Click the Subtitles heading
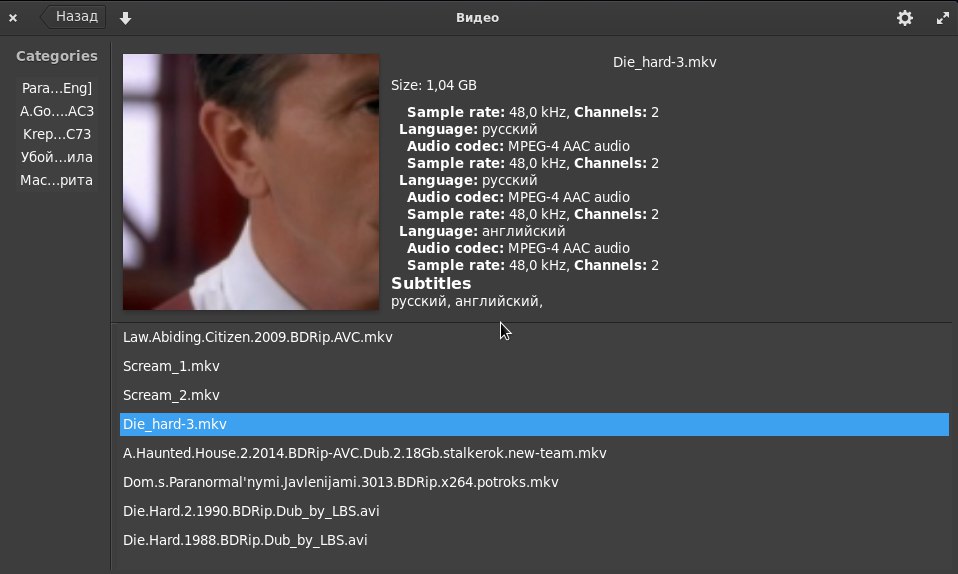Viewport: 958px width, 574px height. (431, 284)
